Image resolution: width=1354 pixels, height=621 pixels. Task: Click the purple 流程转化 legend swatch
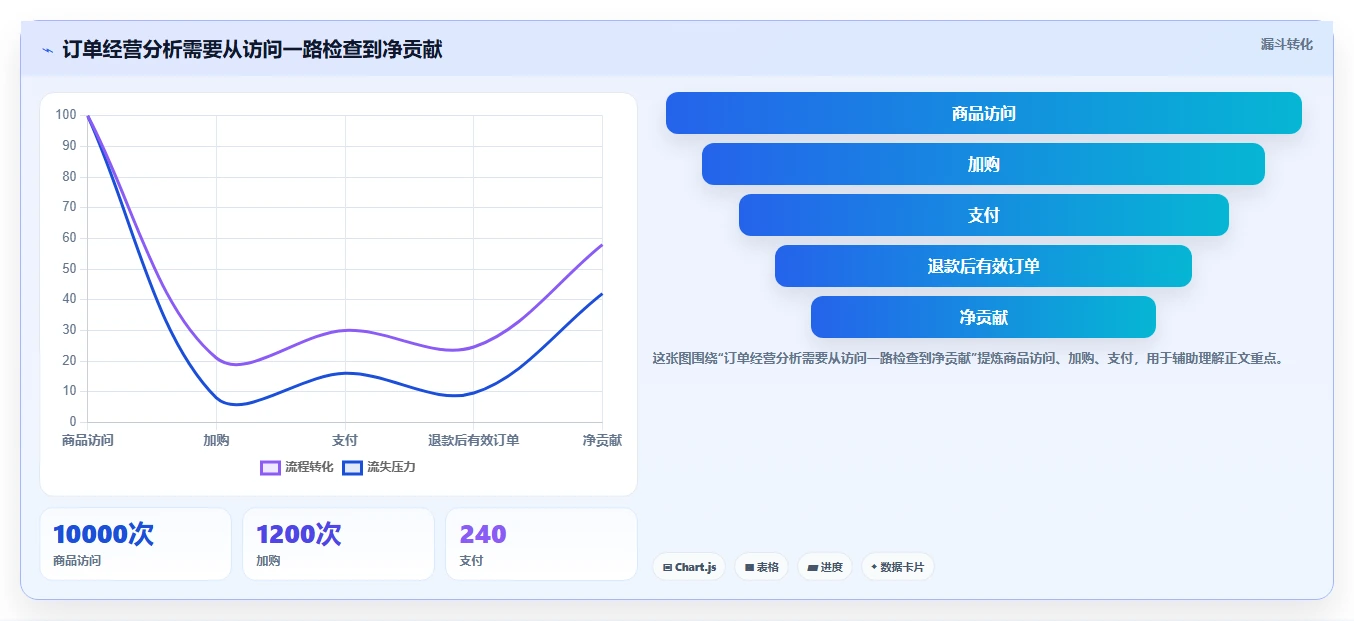pyautogui.click(x=270, y=467)
